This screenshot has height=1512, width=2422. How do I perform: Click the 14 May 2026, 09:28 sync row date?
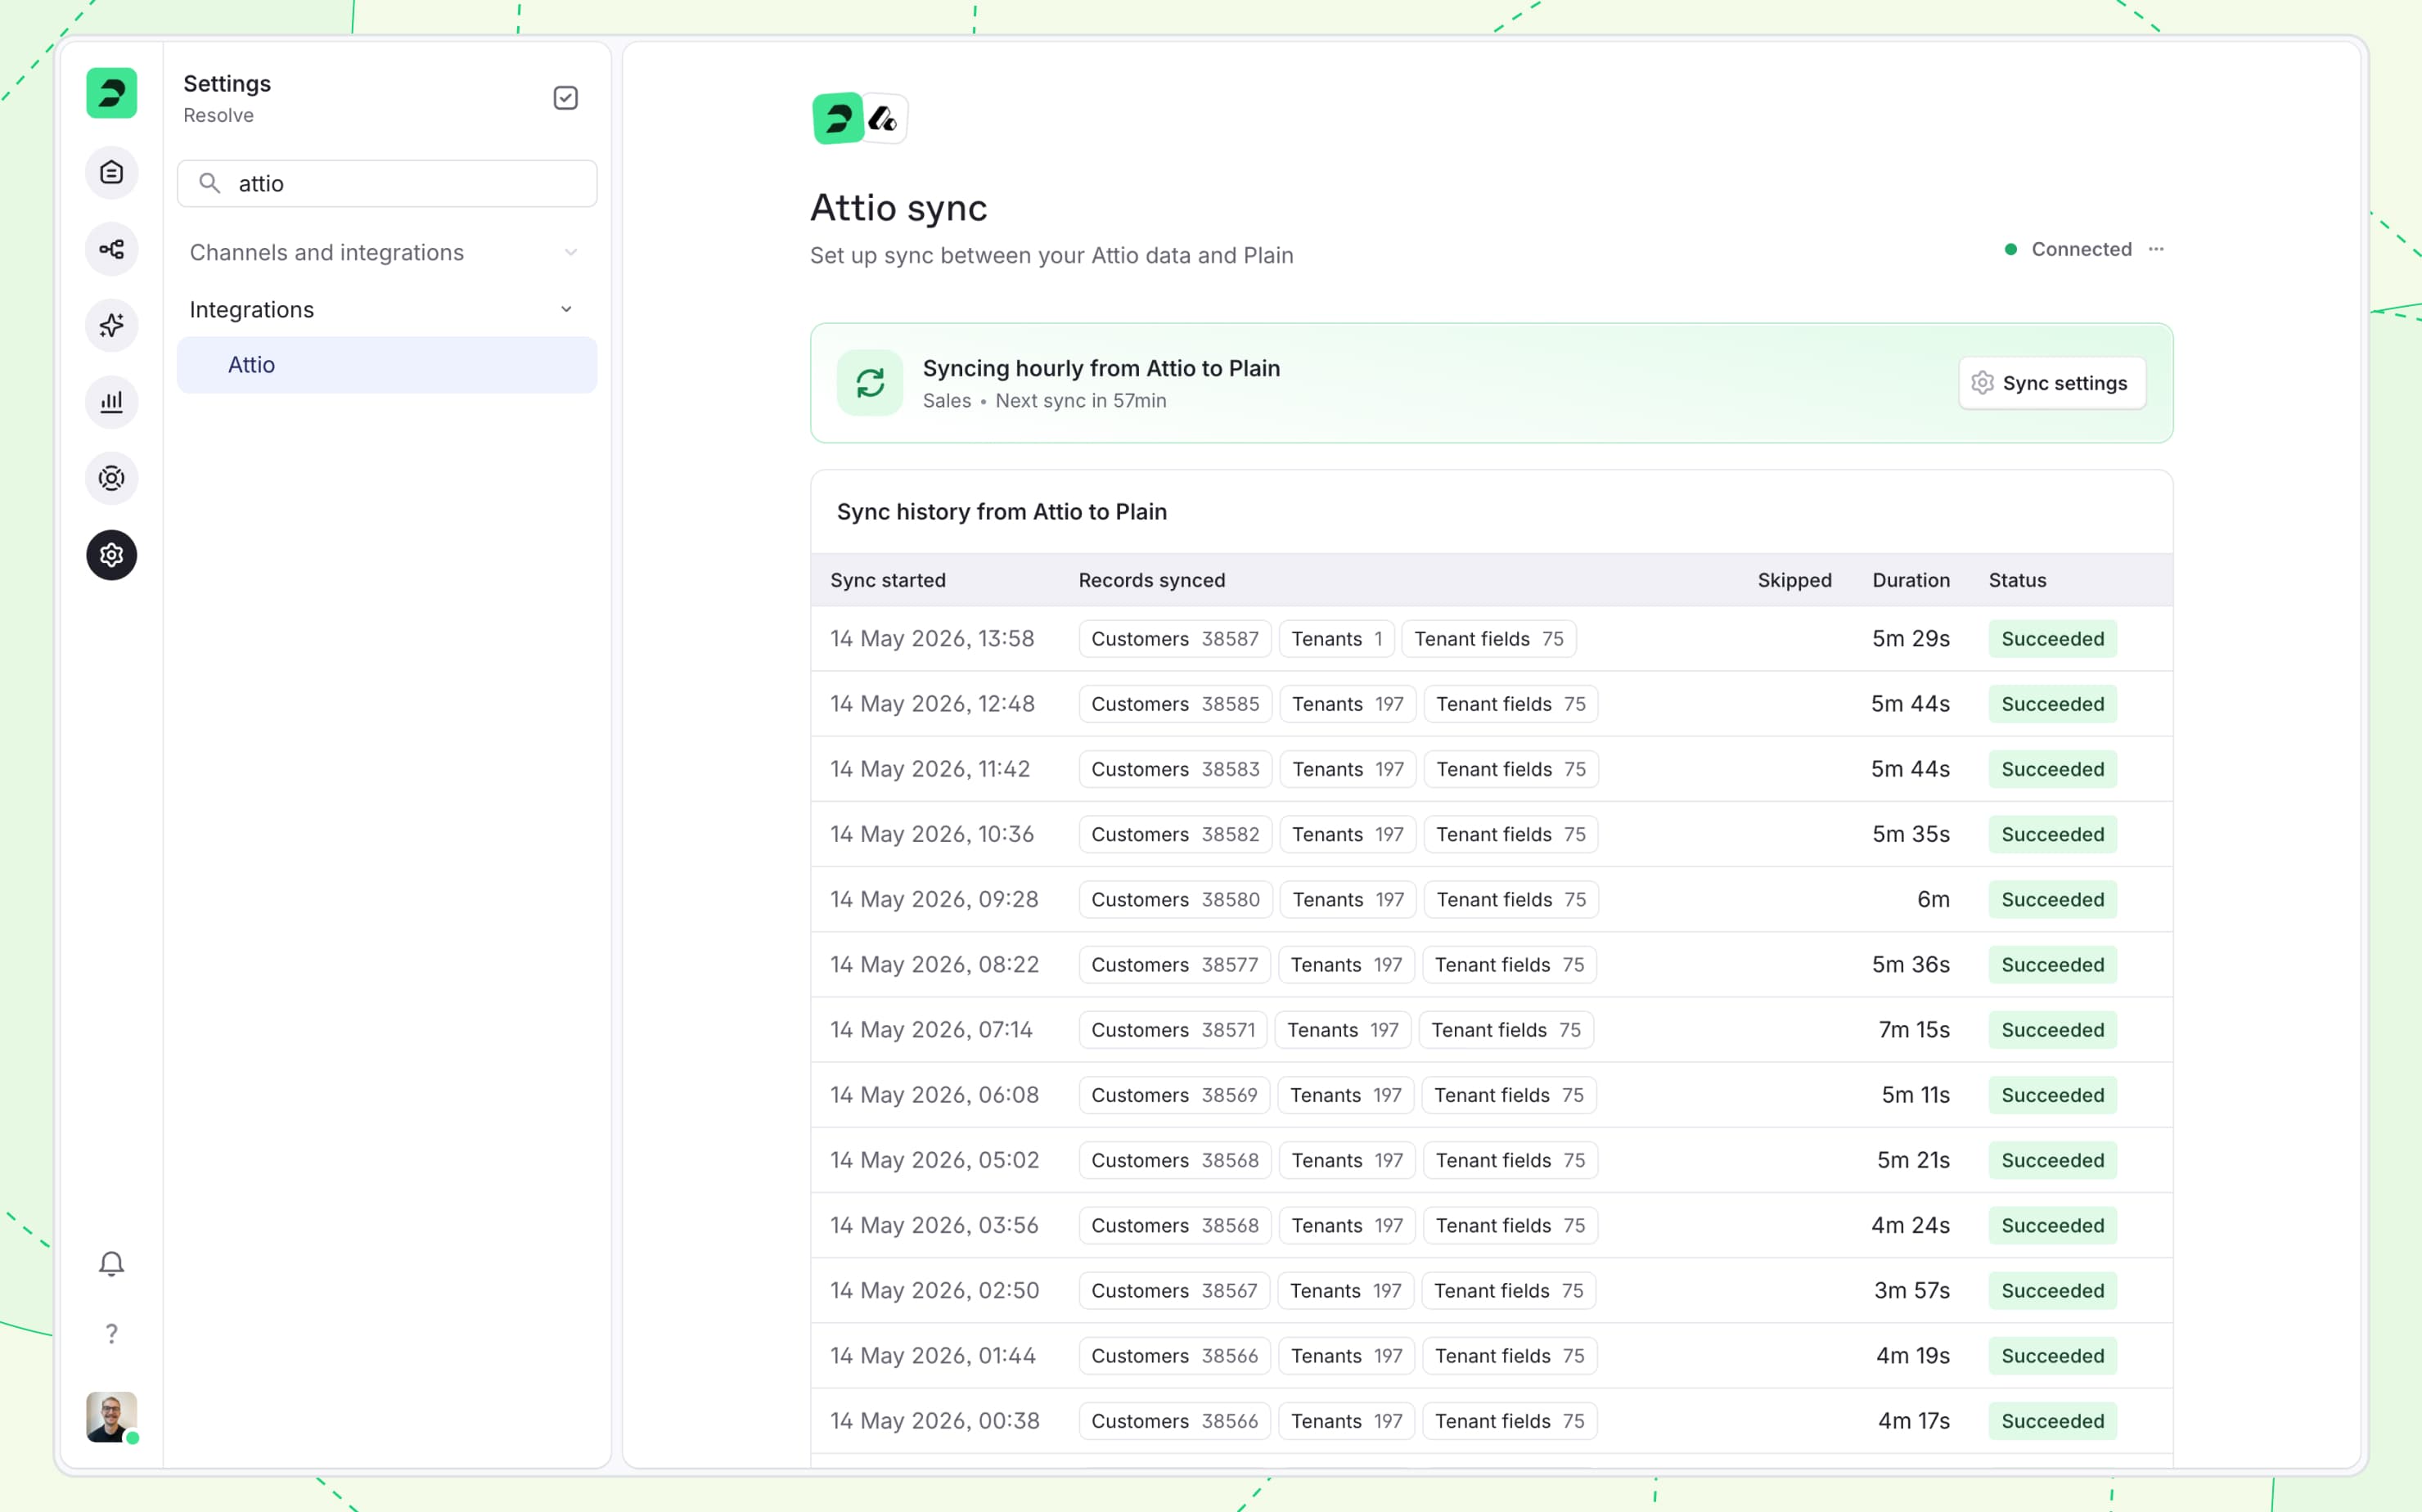(934, 899)
